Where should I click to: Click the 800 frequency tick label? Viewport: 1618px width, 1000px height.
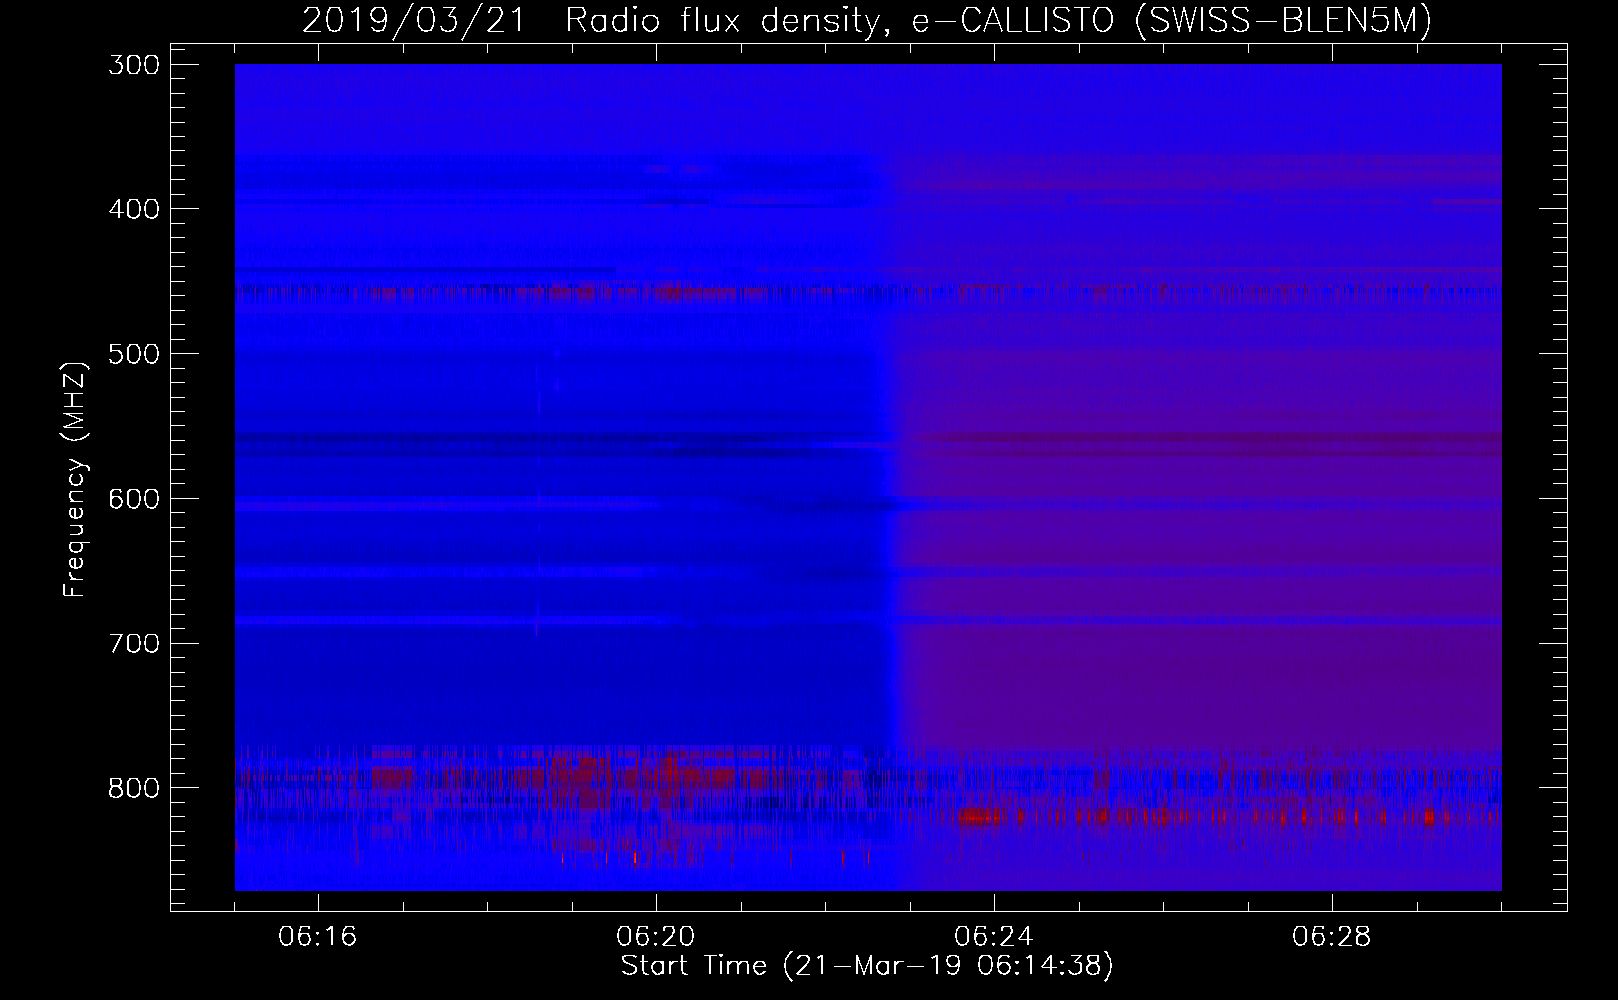(132, 788)
